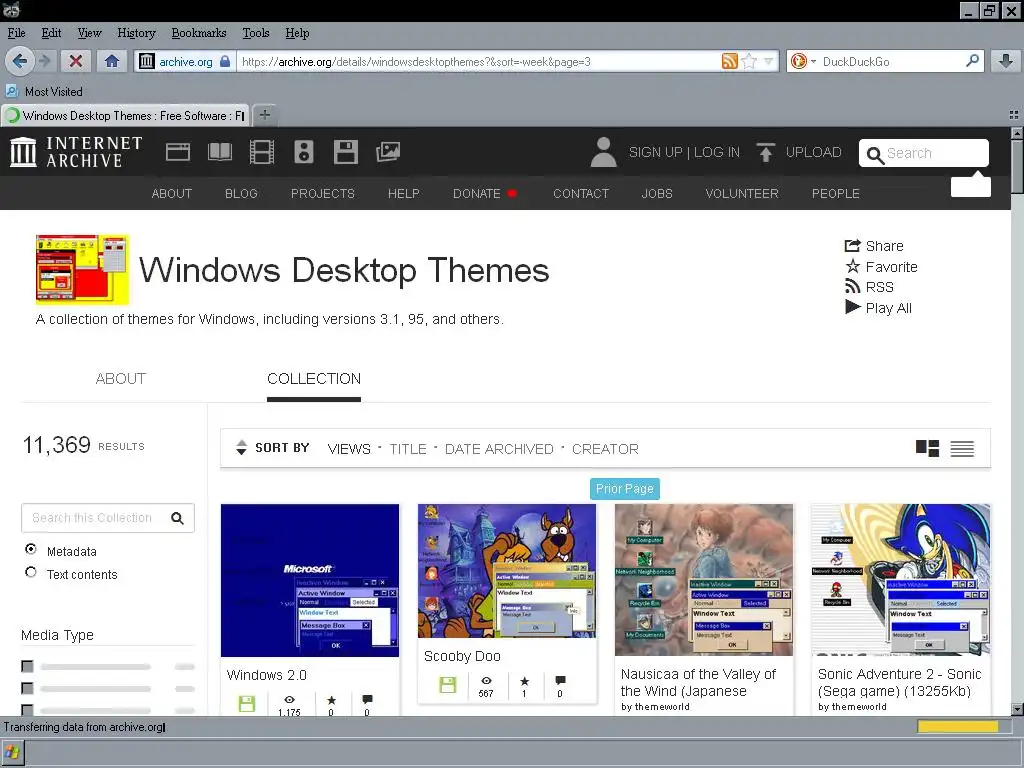Click the Upload arrow icon
Image resolution: width=1024 pixels, height=768 pixels.
(x=765, y=152)
